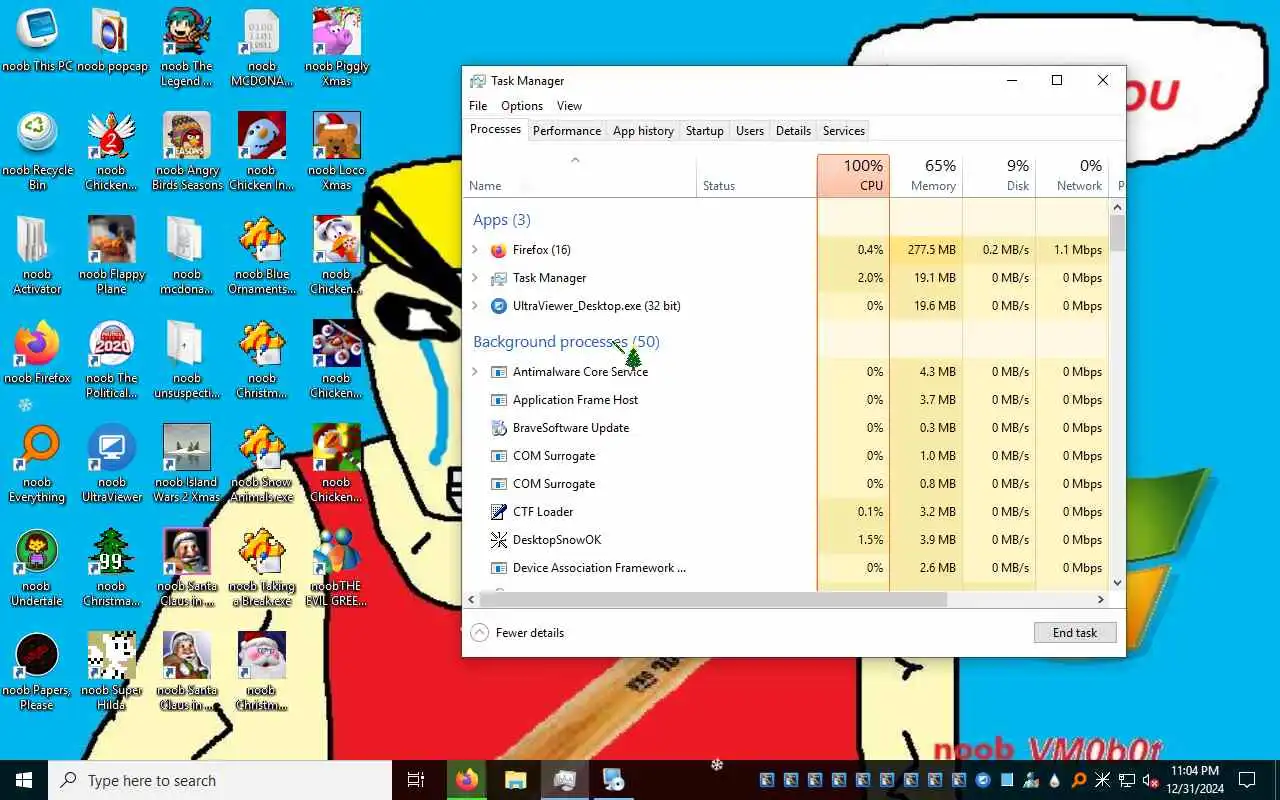Expand the Antimalware Core Service entry

[x=475, y=372]
